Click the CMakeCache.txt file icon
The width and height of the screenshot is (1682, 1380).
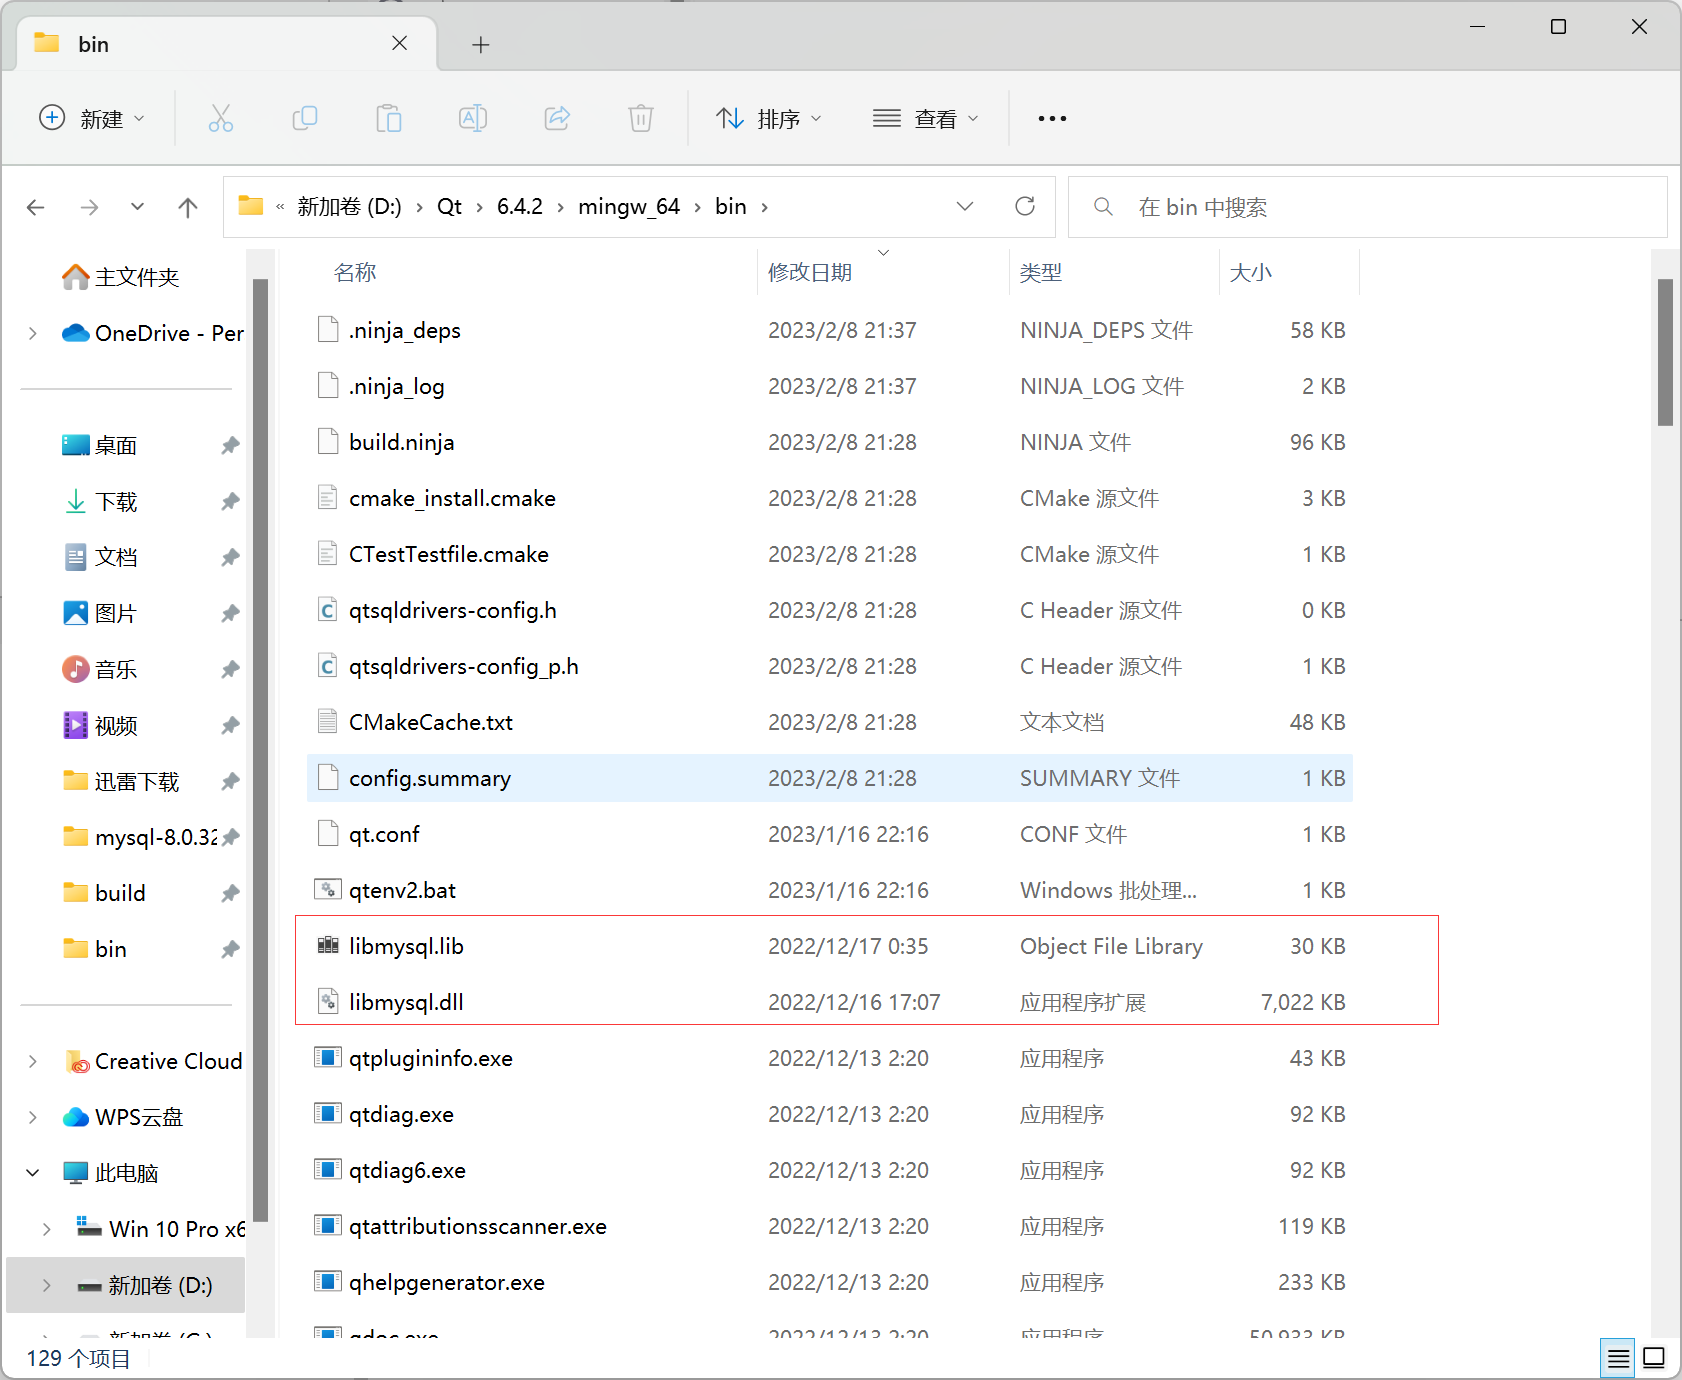(x=327, y=721)
